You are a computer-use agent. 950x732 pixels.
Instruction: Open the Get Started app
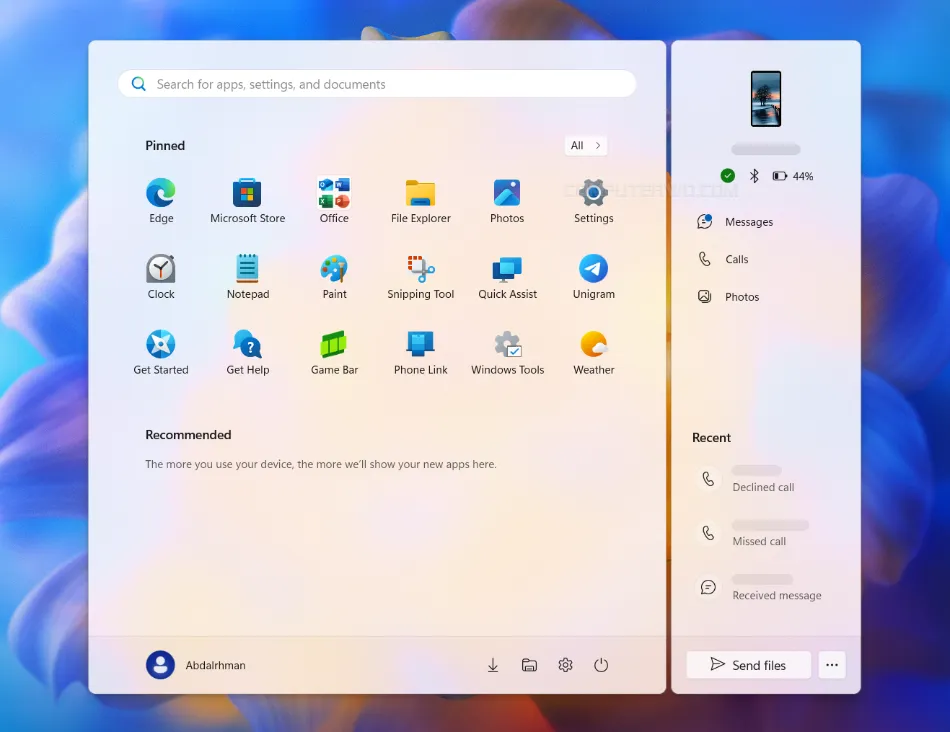[x=161, y=353]
